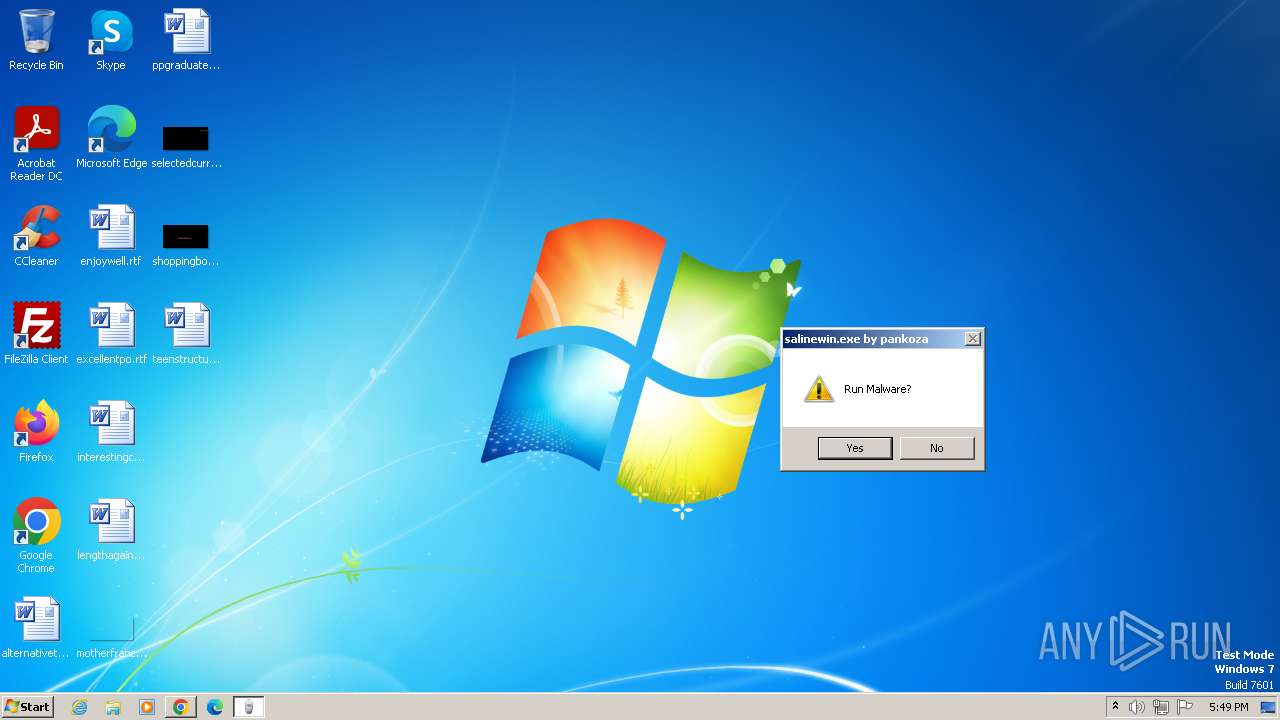The image size is (1280, 720).
Task: Select the excellentpo.rtf document icon
Action: tap(111, 334)
